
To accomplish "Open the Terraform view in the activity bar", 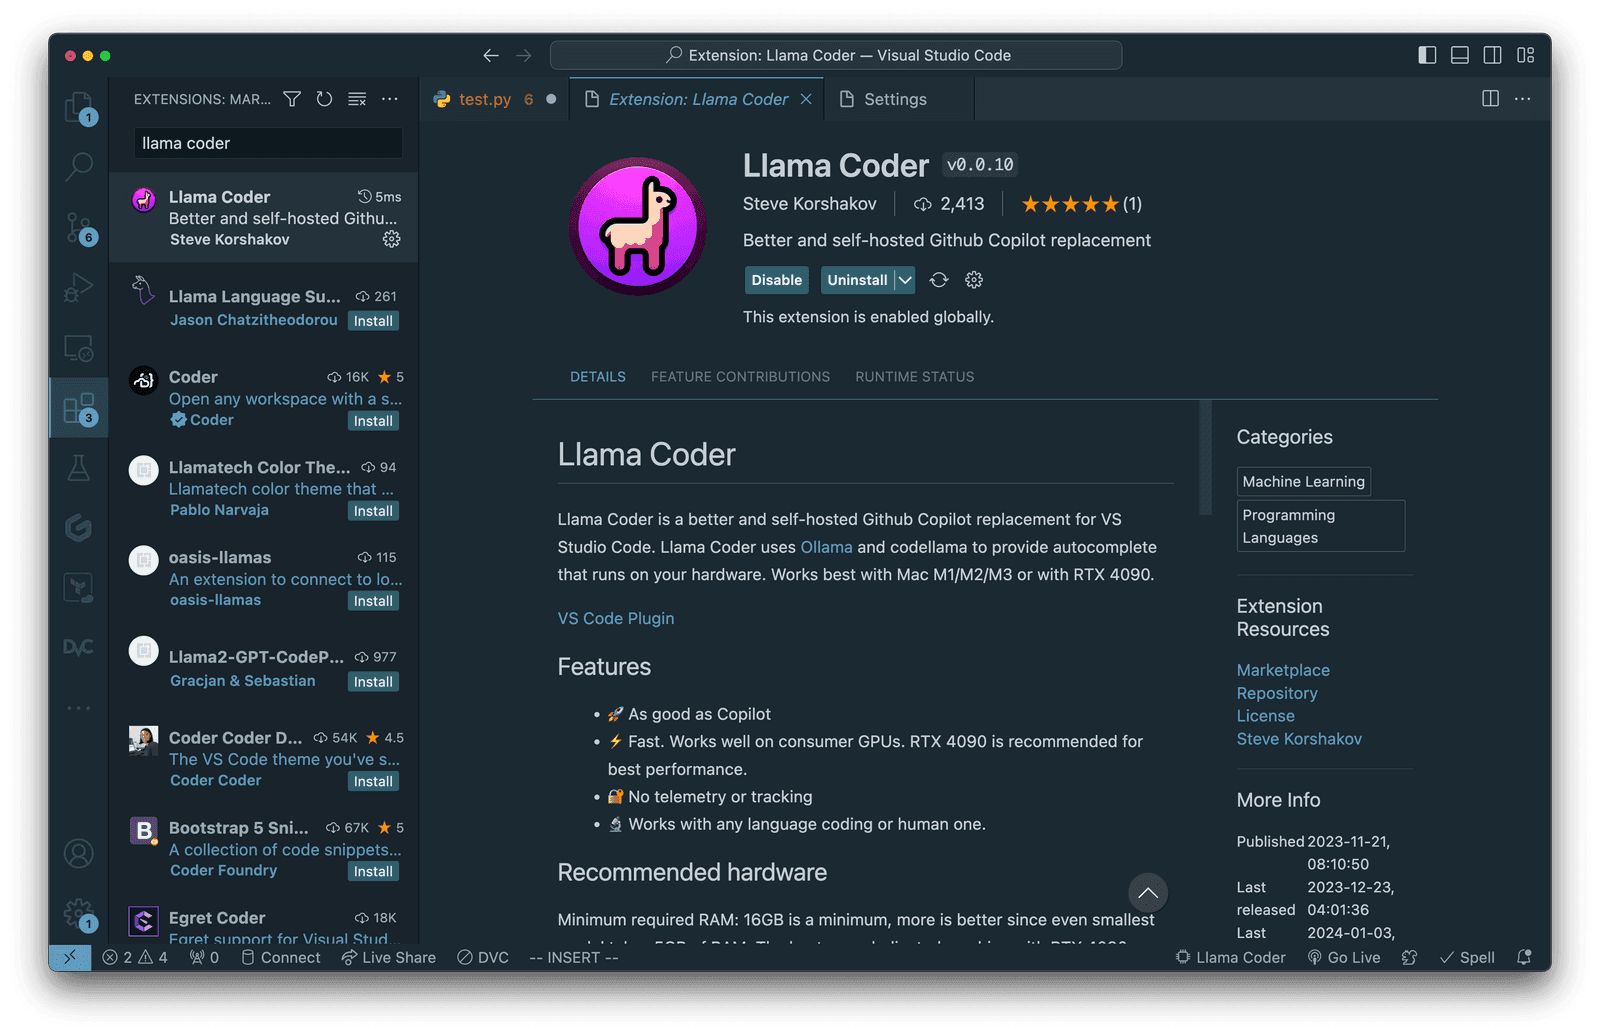I will coord(79,587).
